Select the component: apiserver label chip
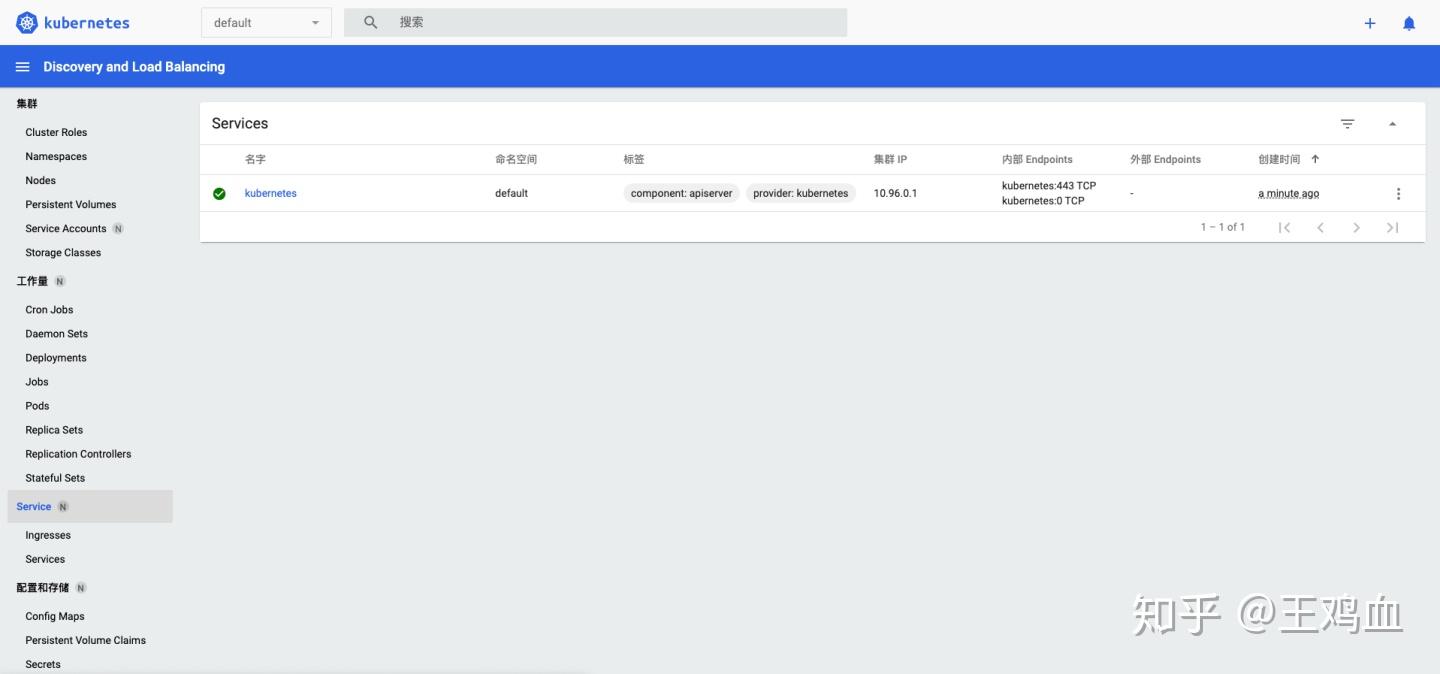Screen dimensions: 1440x674 point(681,193)
